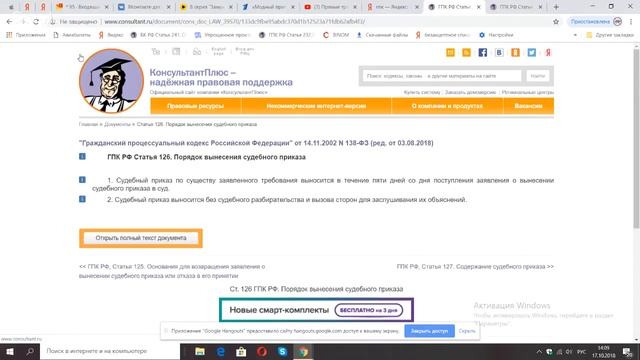The height and width of the screenshot is (360, 640).
Task: Open Opera browser from the taskbar
Action: point(262,351)
